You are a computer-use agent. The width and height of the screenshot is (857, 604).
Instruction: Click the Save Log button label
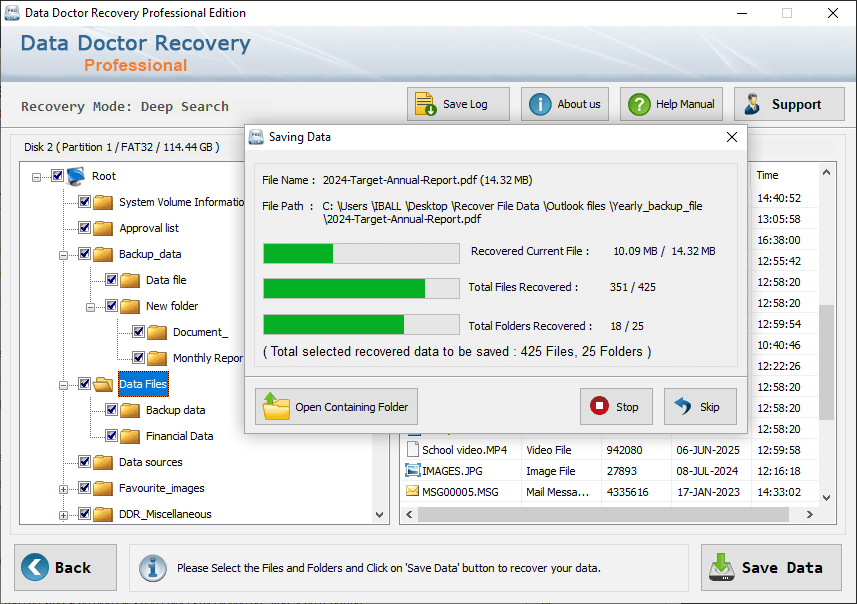coord(465,104)
